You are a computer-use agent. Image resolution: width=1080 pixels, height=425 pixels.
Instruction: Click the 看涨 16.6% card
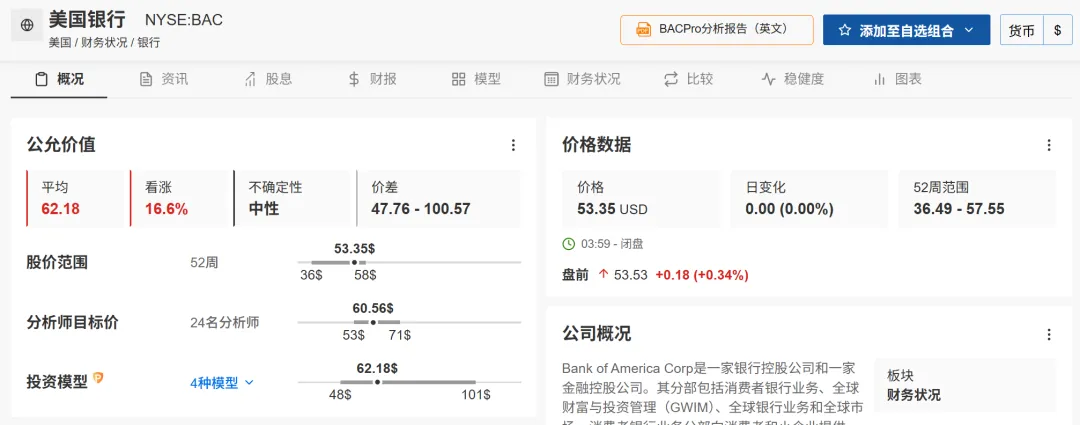[x=179, y=198]
